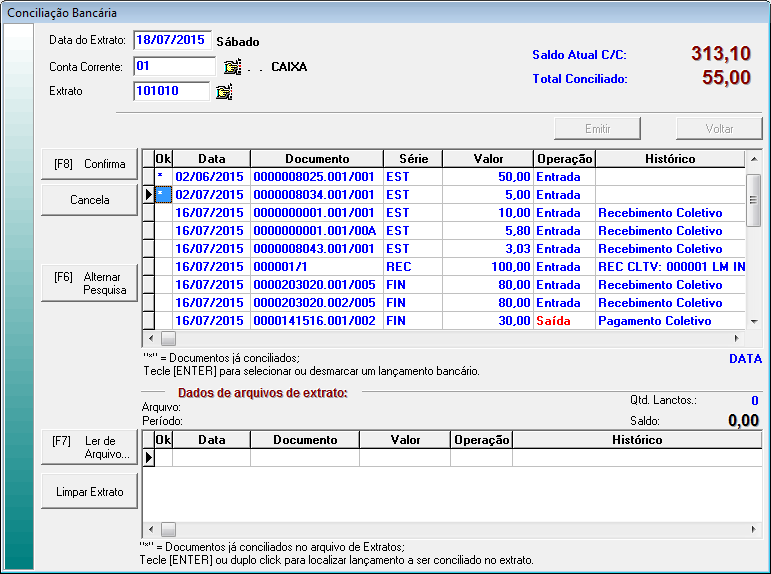
Task: Select document 0000008034.001/001
Action: pyautogui.click(x=317, y=195)
